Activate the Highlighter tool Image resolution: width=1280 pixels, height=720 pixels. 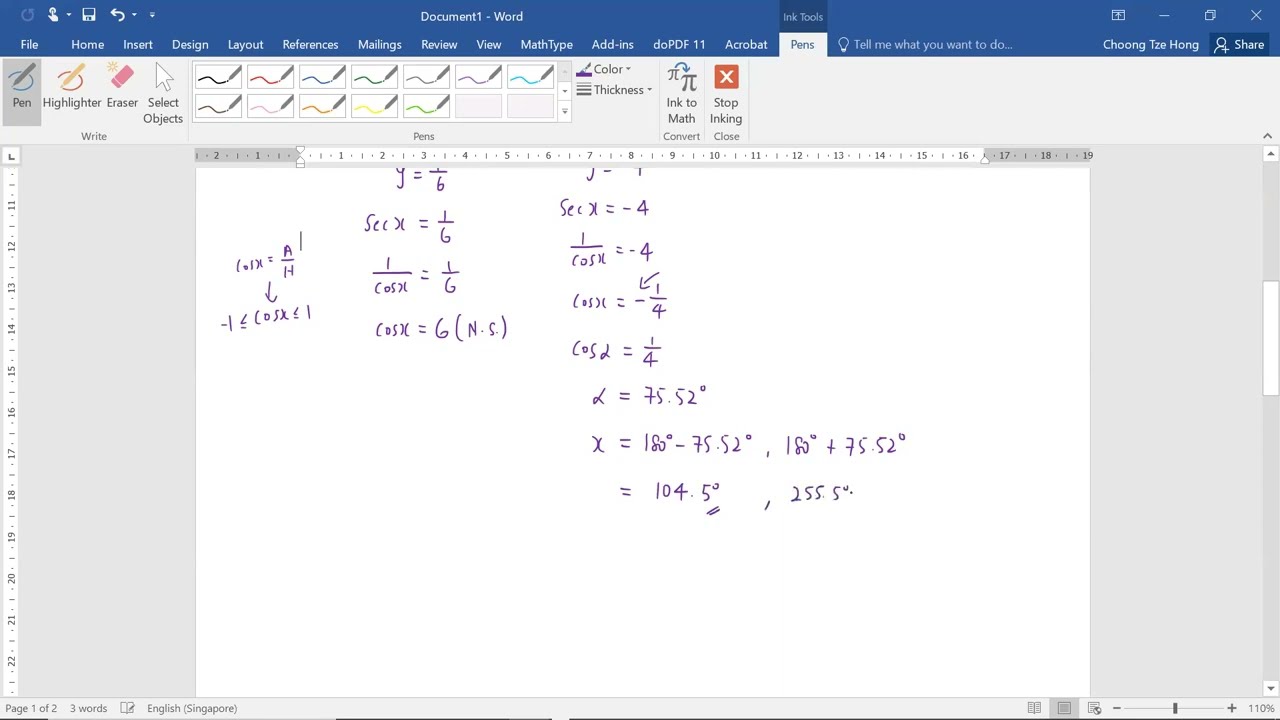click(72, 88)
